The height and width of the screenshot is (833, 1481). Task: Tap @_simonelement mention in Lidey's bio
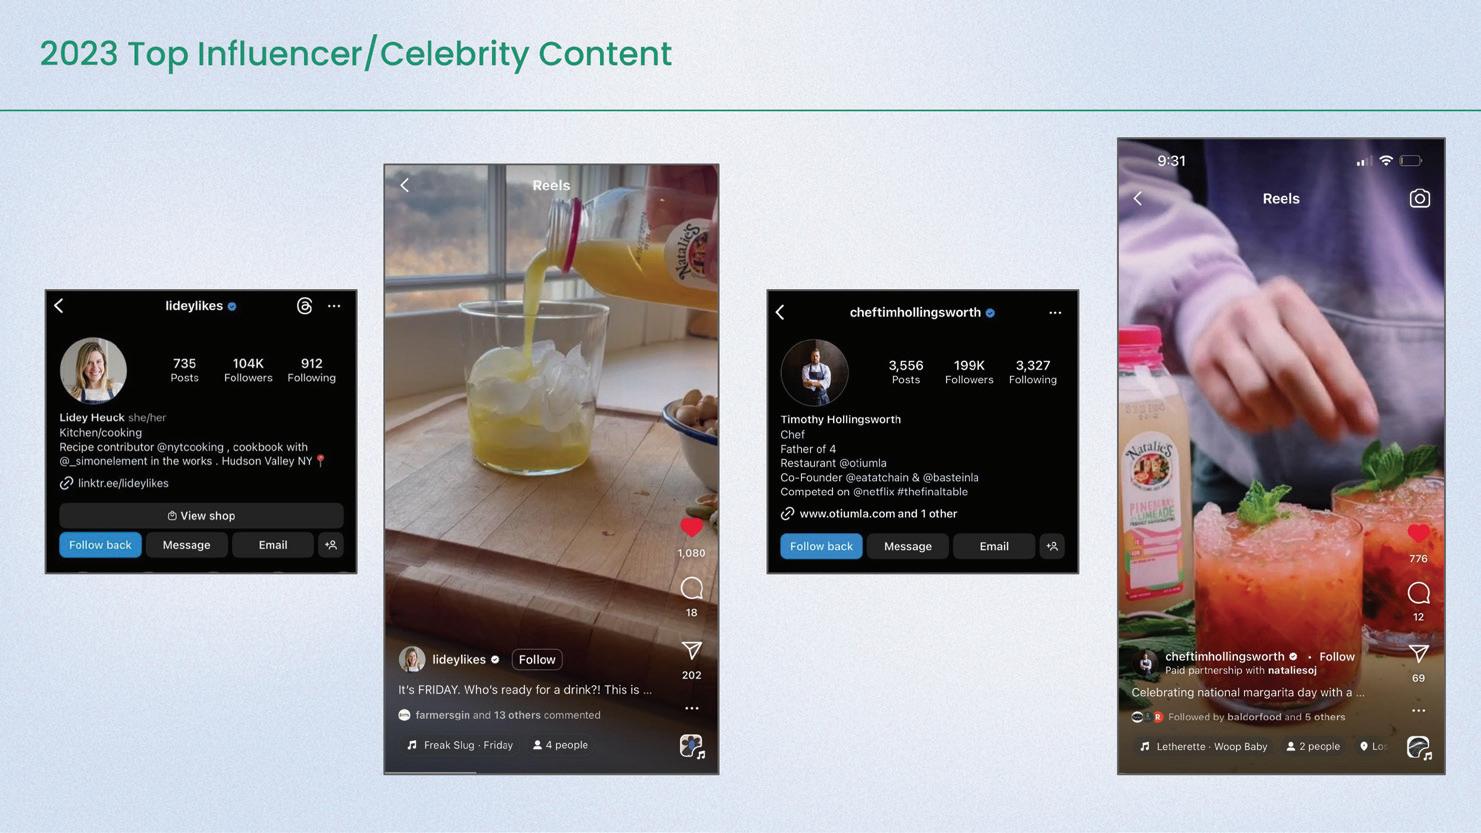point(101,461)
